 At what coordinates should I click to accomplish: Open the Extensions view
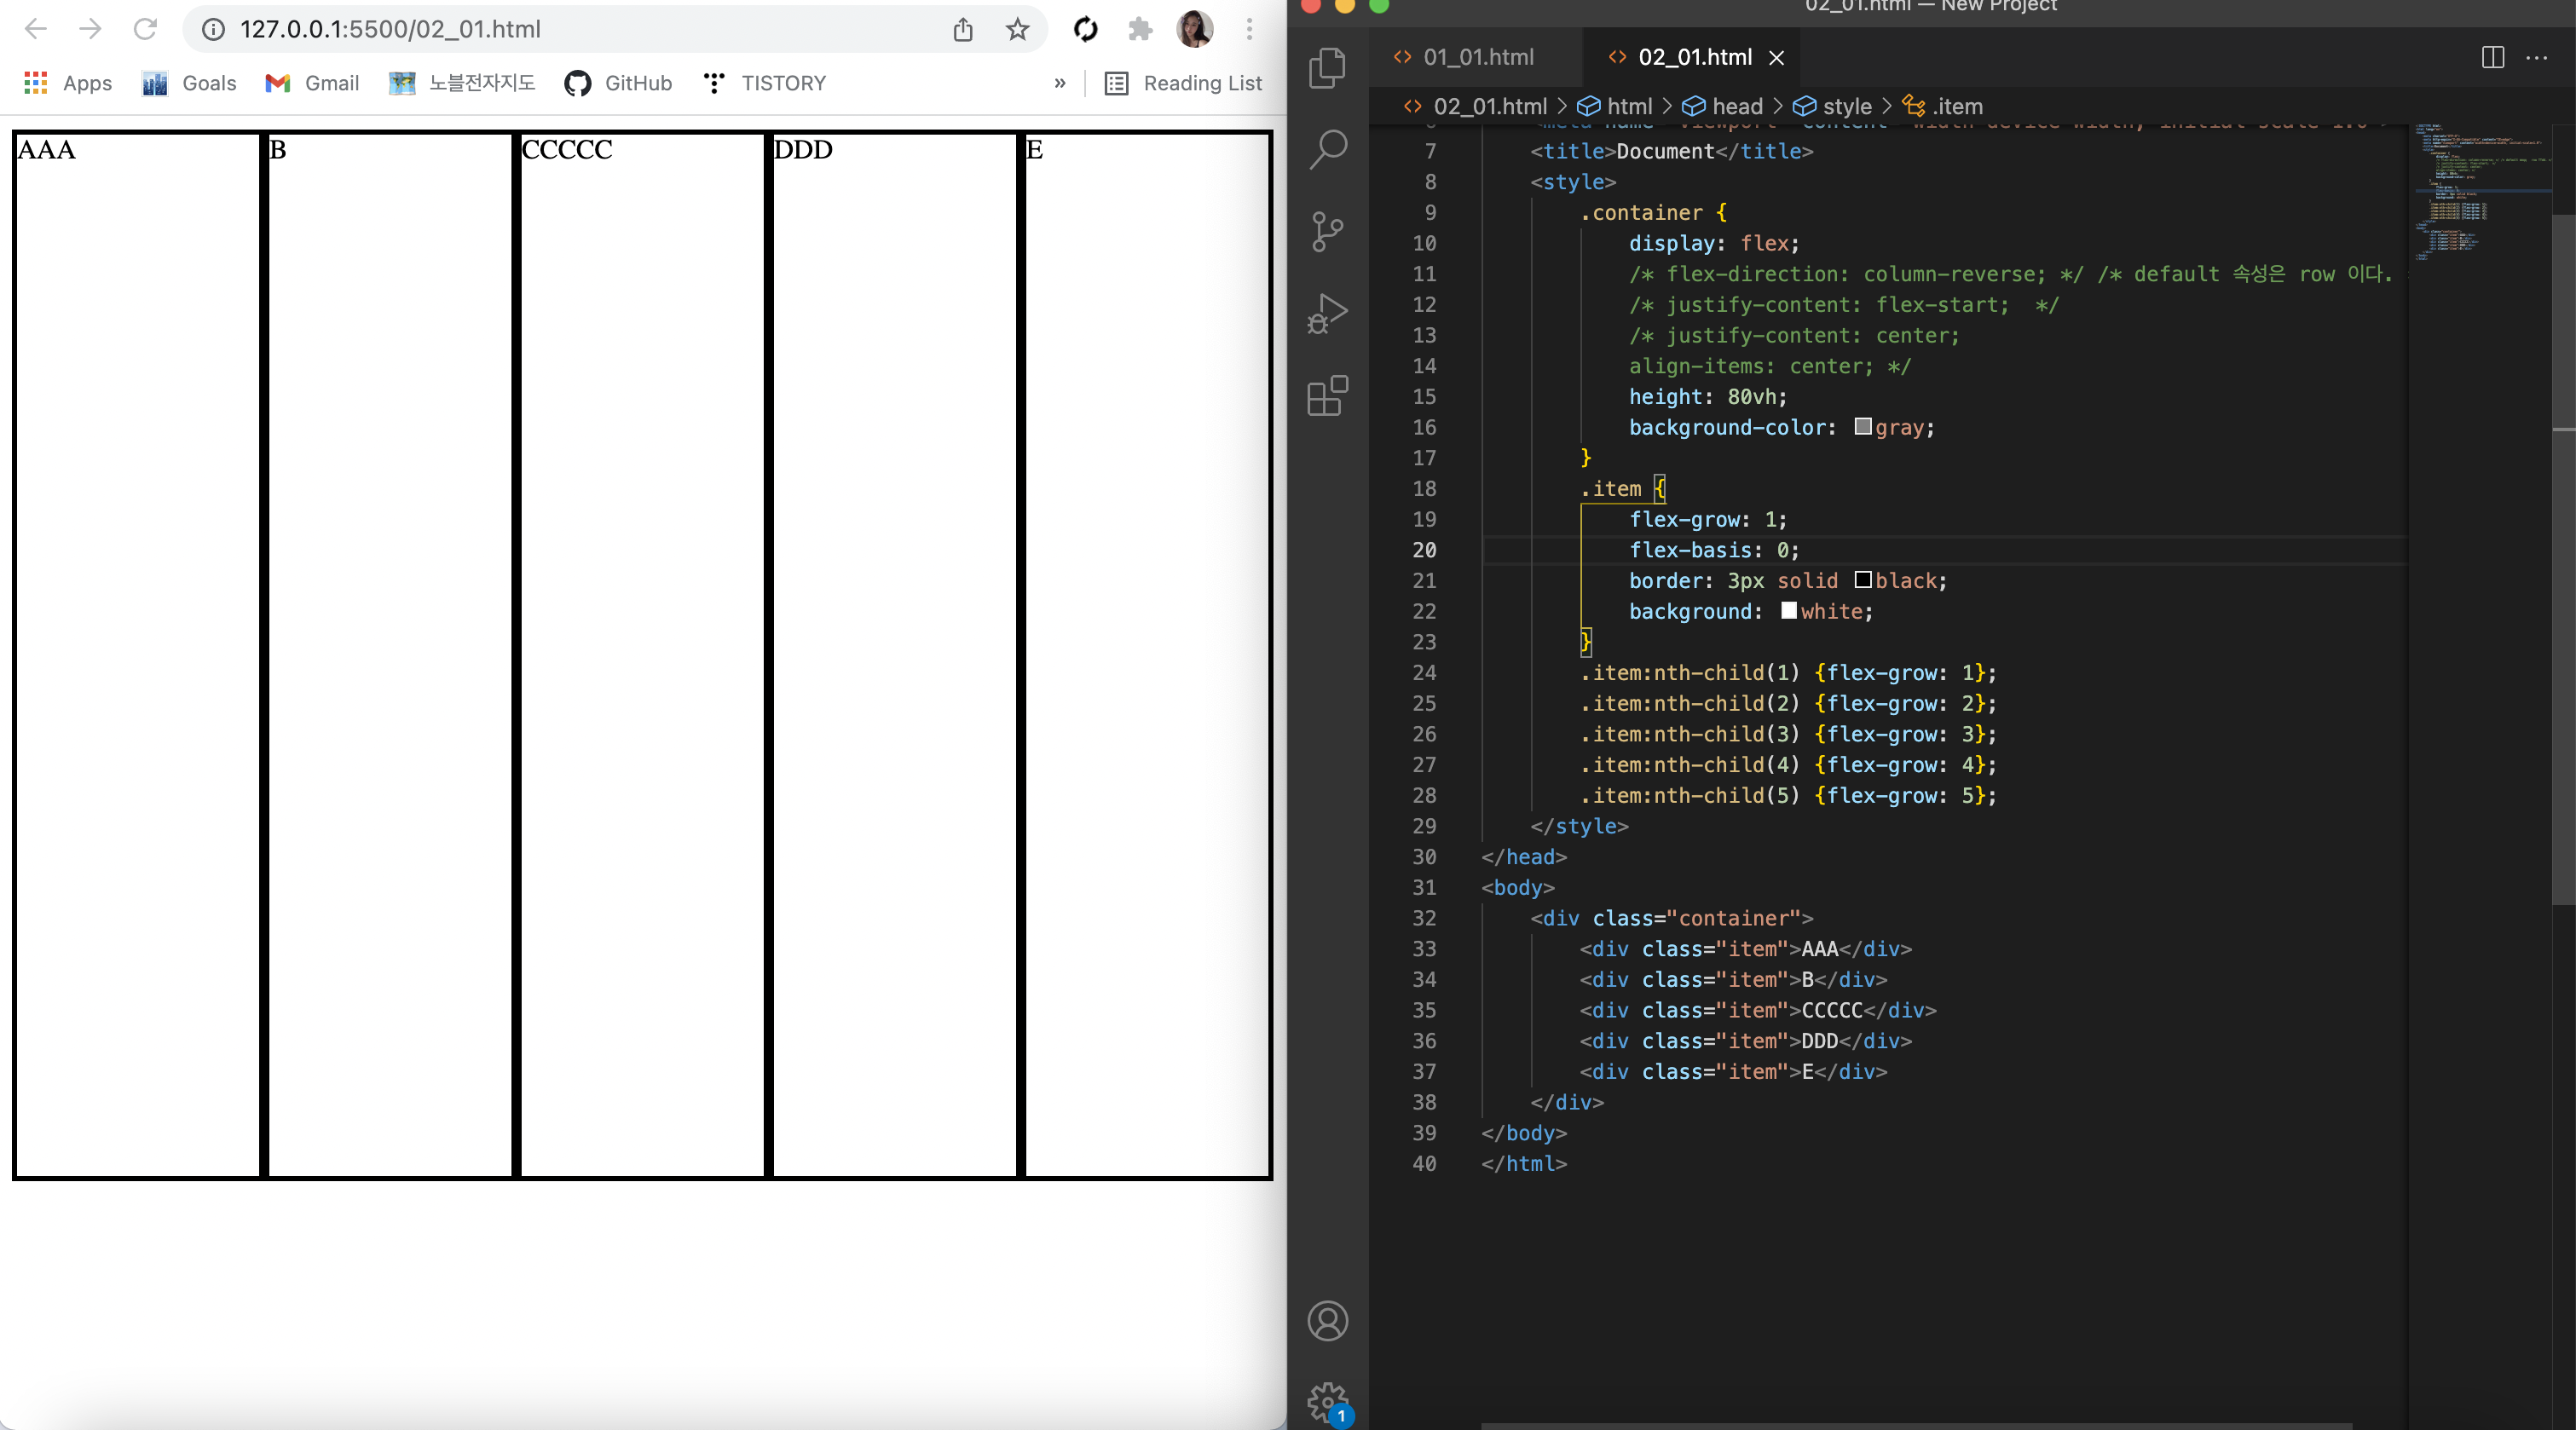[x=1327, y=396]
